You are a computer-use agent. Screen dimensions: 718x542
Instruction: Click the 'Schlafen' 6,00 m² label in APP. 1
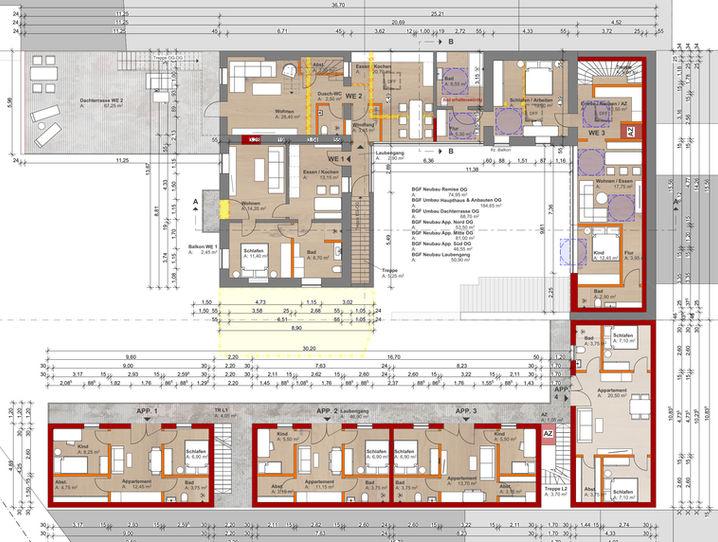click(x=196, y=451)
